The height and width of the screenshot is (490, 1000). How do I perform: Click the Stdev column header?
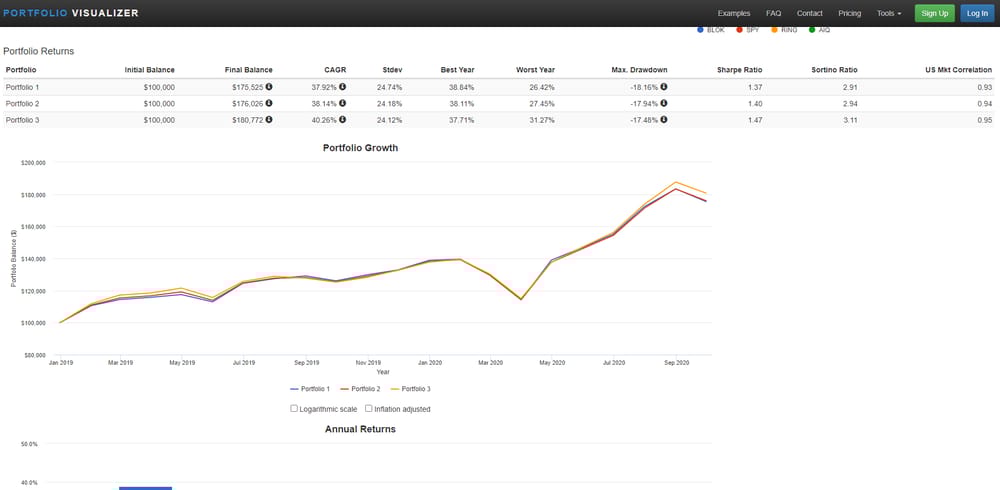tap(393, 70)
